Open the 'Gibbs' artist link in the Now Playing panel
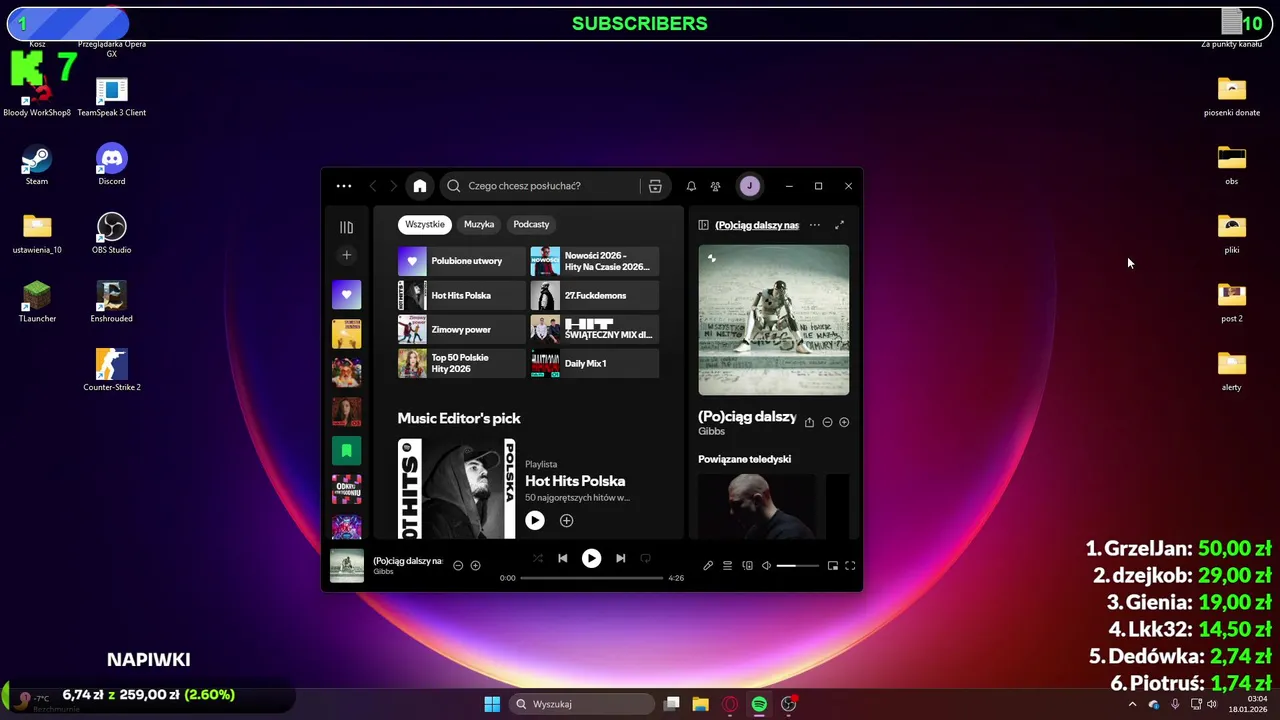Screen dimensions: 1280x720 (710, 431)
